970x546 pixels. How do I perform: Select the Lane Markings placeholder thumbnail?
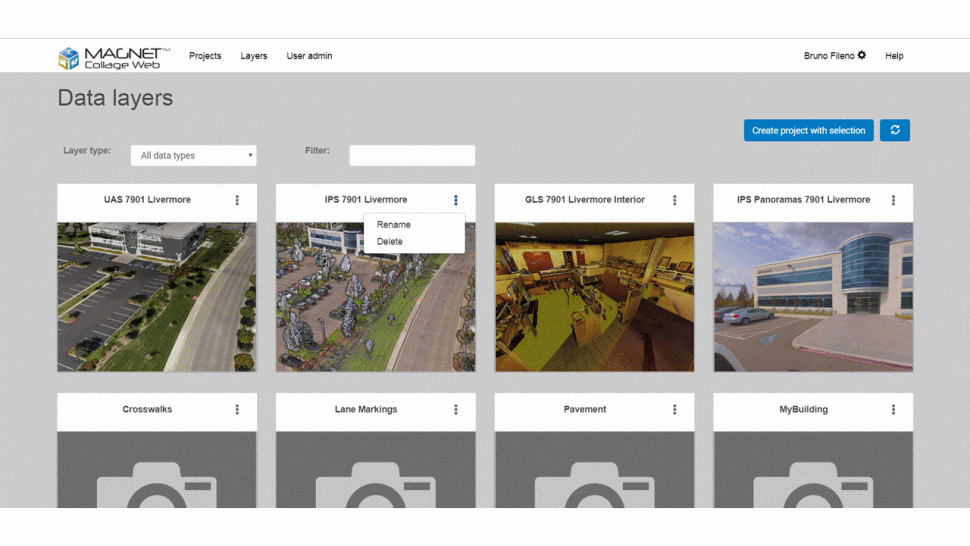point(376,470)
